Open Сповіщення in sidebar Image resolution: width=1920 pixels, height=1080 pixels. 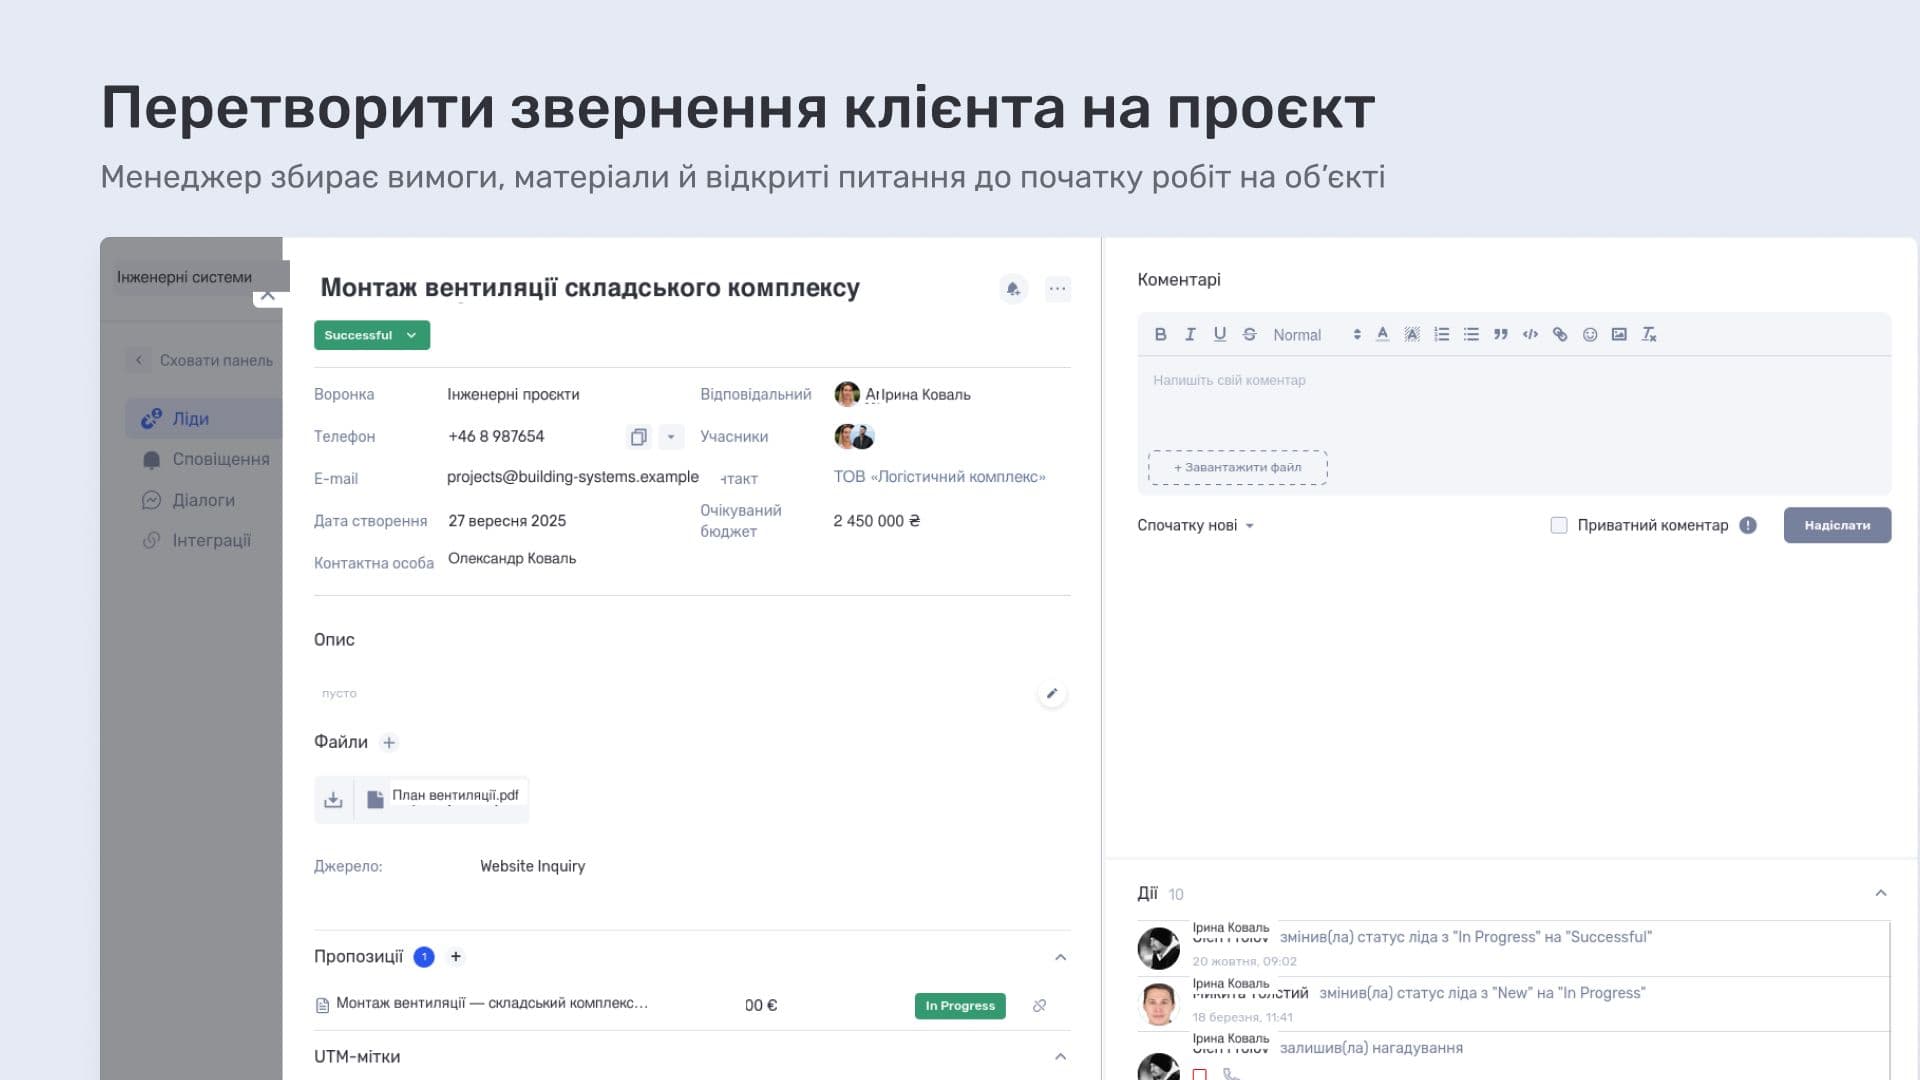pyautogui.click(x=204, y=459)
